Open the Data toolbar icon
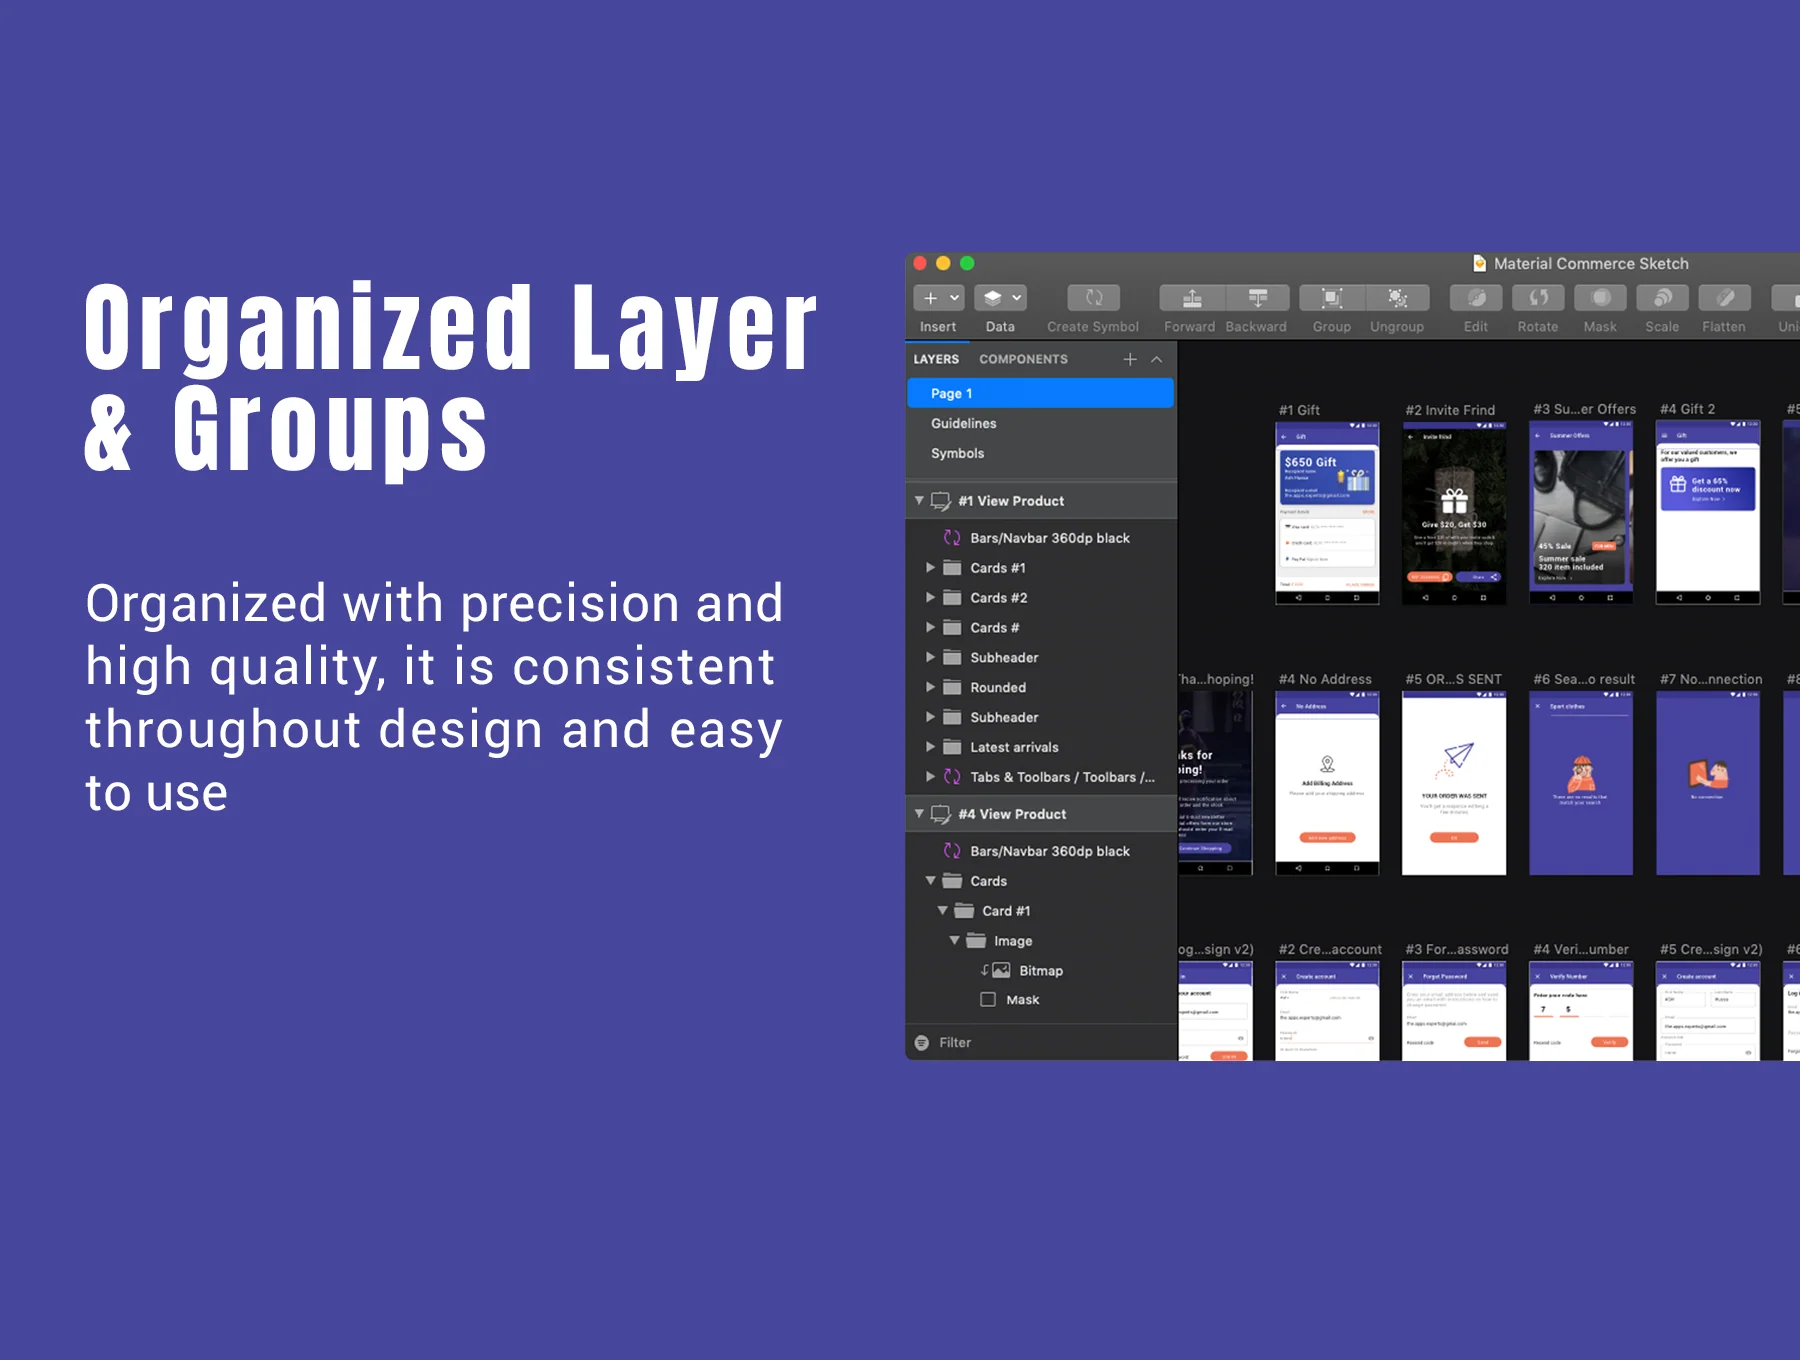The width and height of the screenshot is (1800, 1360). click(1001, 298)
